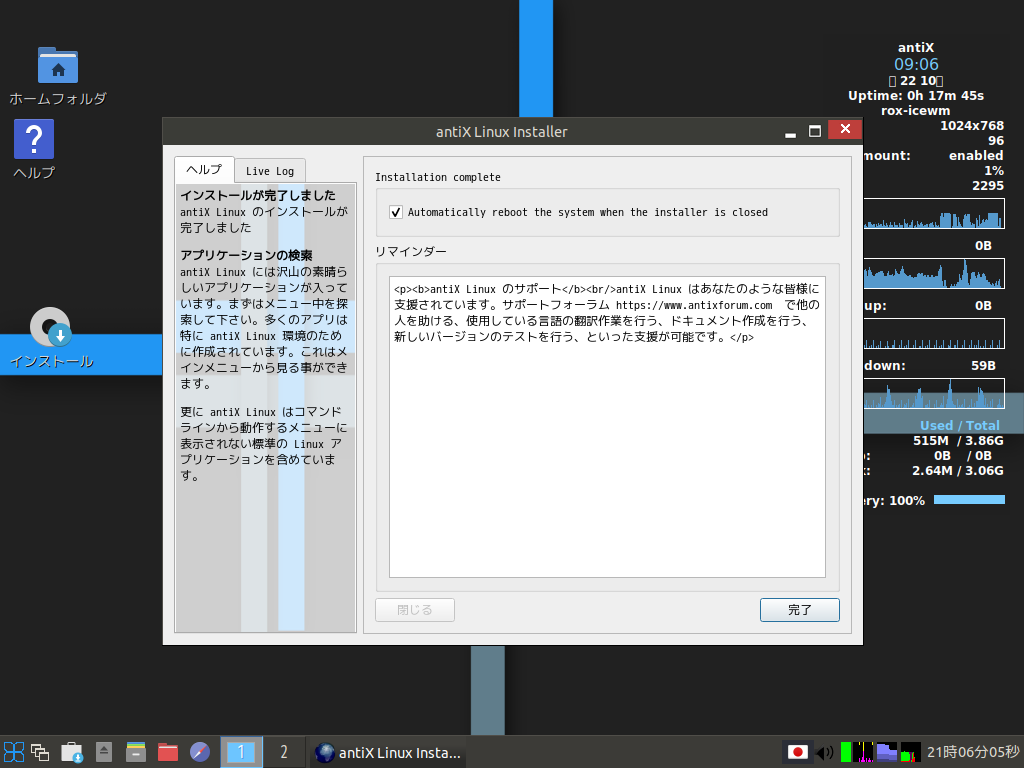Image resolution: width=1024 pixels, height=768 pixels.
Task: Click the 2.64M / 3.06G disk value
Action: 957,470
